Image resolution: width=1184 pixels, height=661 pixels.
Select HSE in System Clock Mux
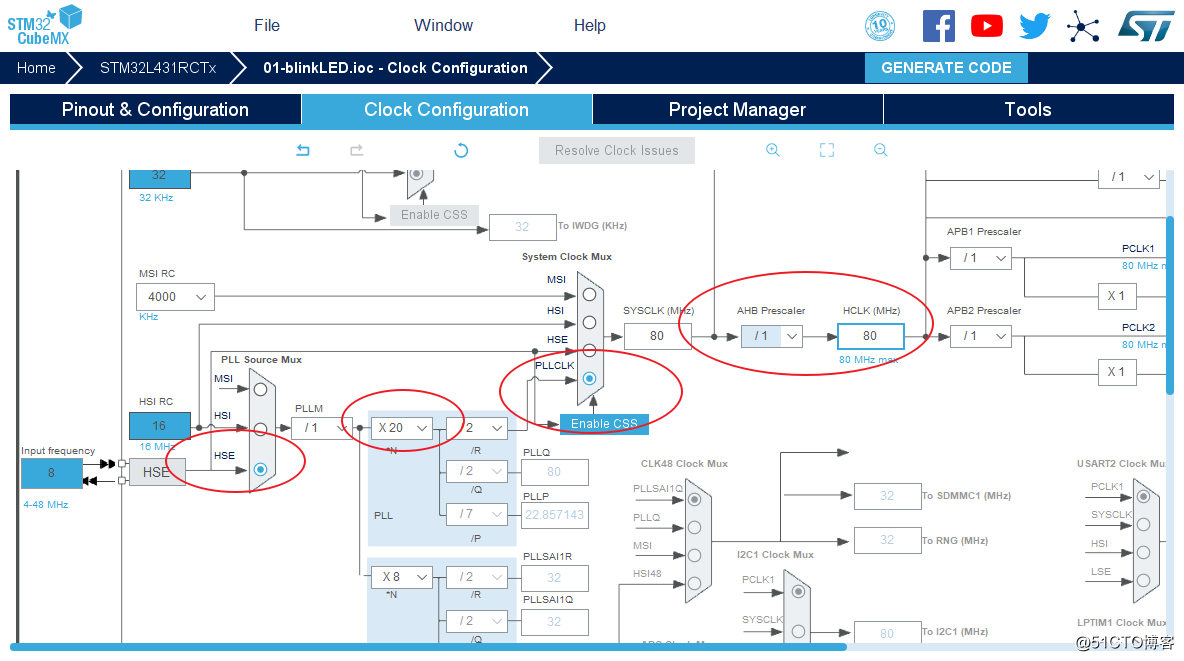(x=589, y=351)
